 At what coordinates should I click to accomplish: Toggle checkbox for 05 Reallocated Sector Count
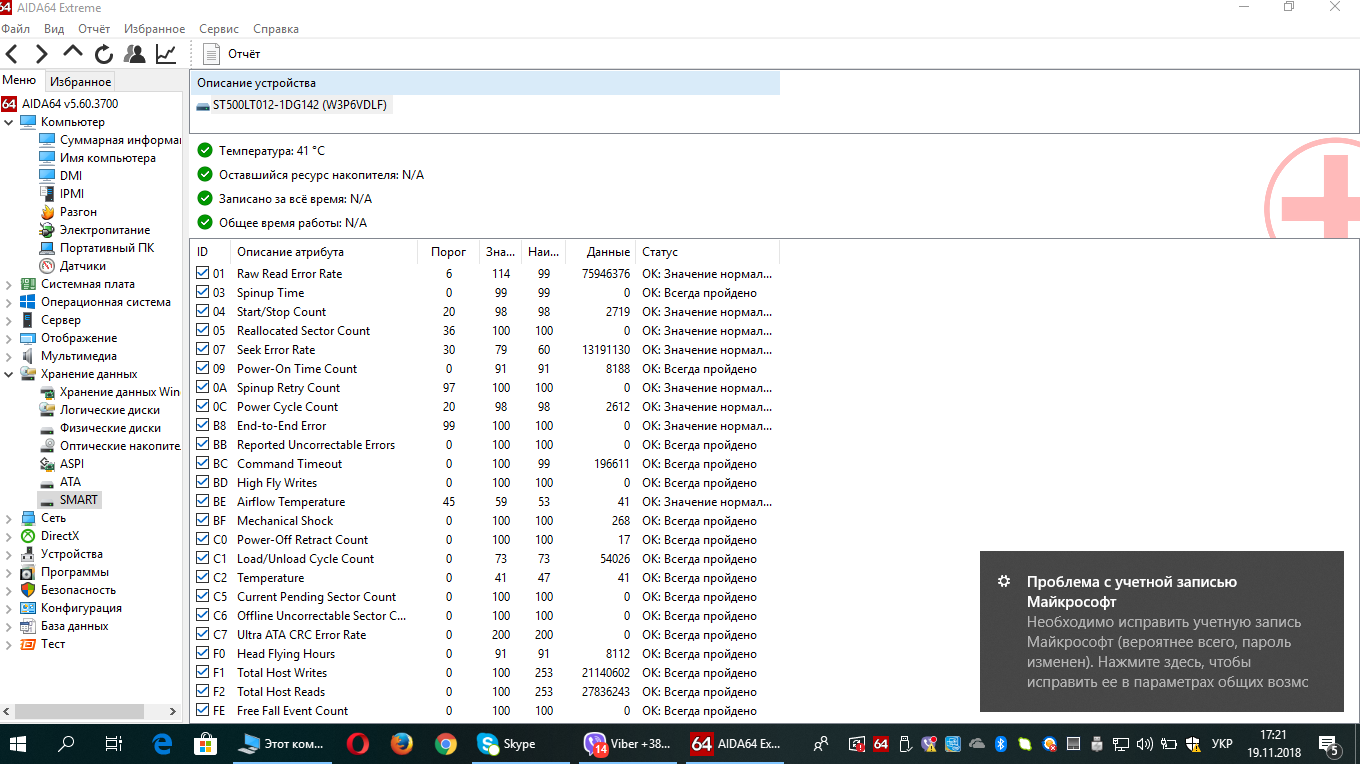point(203,331)
